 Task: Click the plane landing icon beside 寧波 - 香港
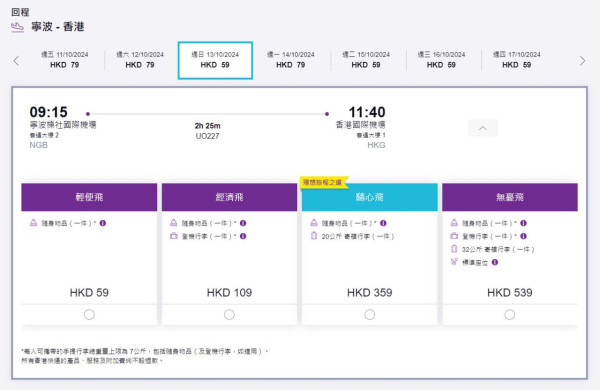click(17, 27)
